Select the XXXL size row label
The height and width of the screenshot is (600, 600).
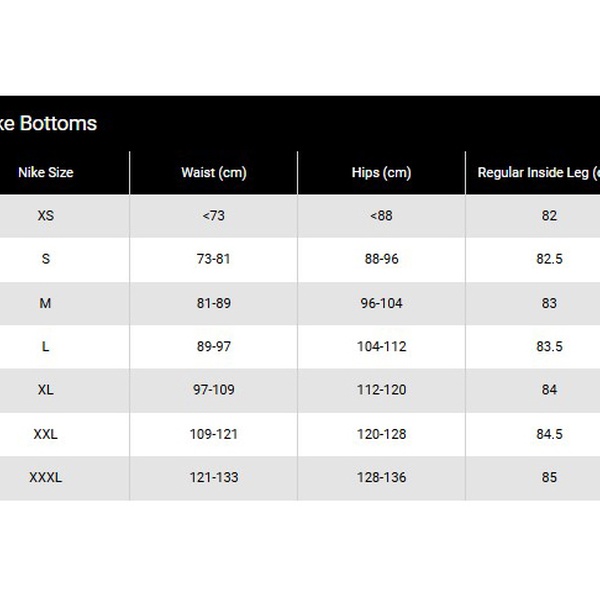[46, 478]
